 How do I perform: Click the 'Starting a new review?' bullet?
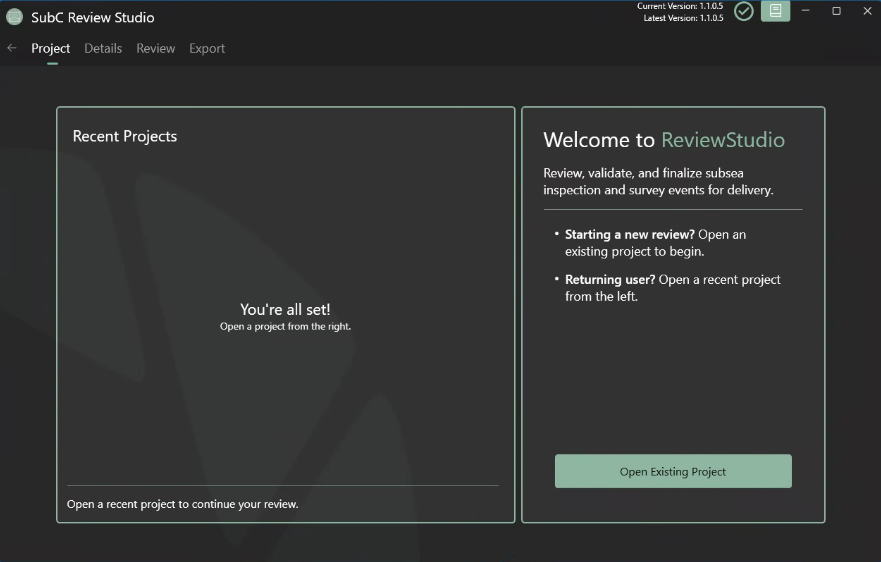(655, 243)
